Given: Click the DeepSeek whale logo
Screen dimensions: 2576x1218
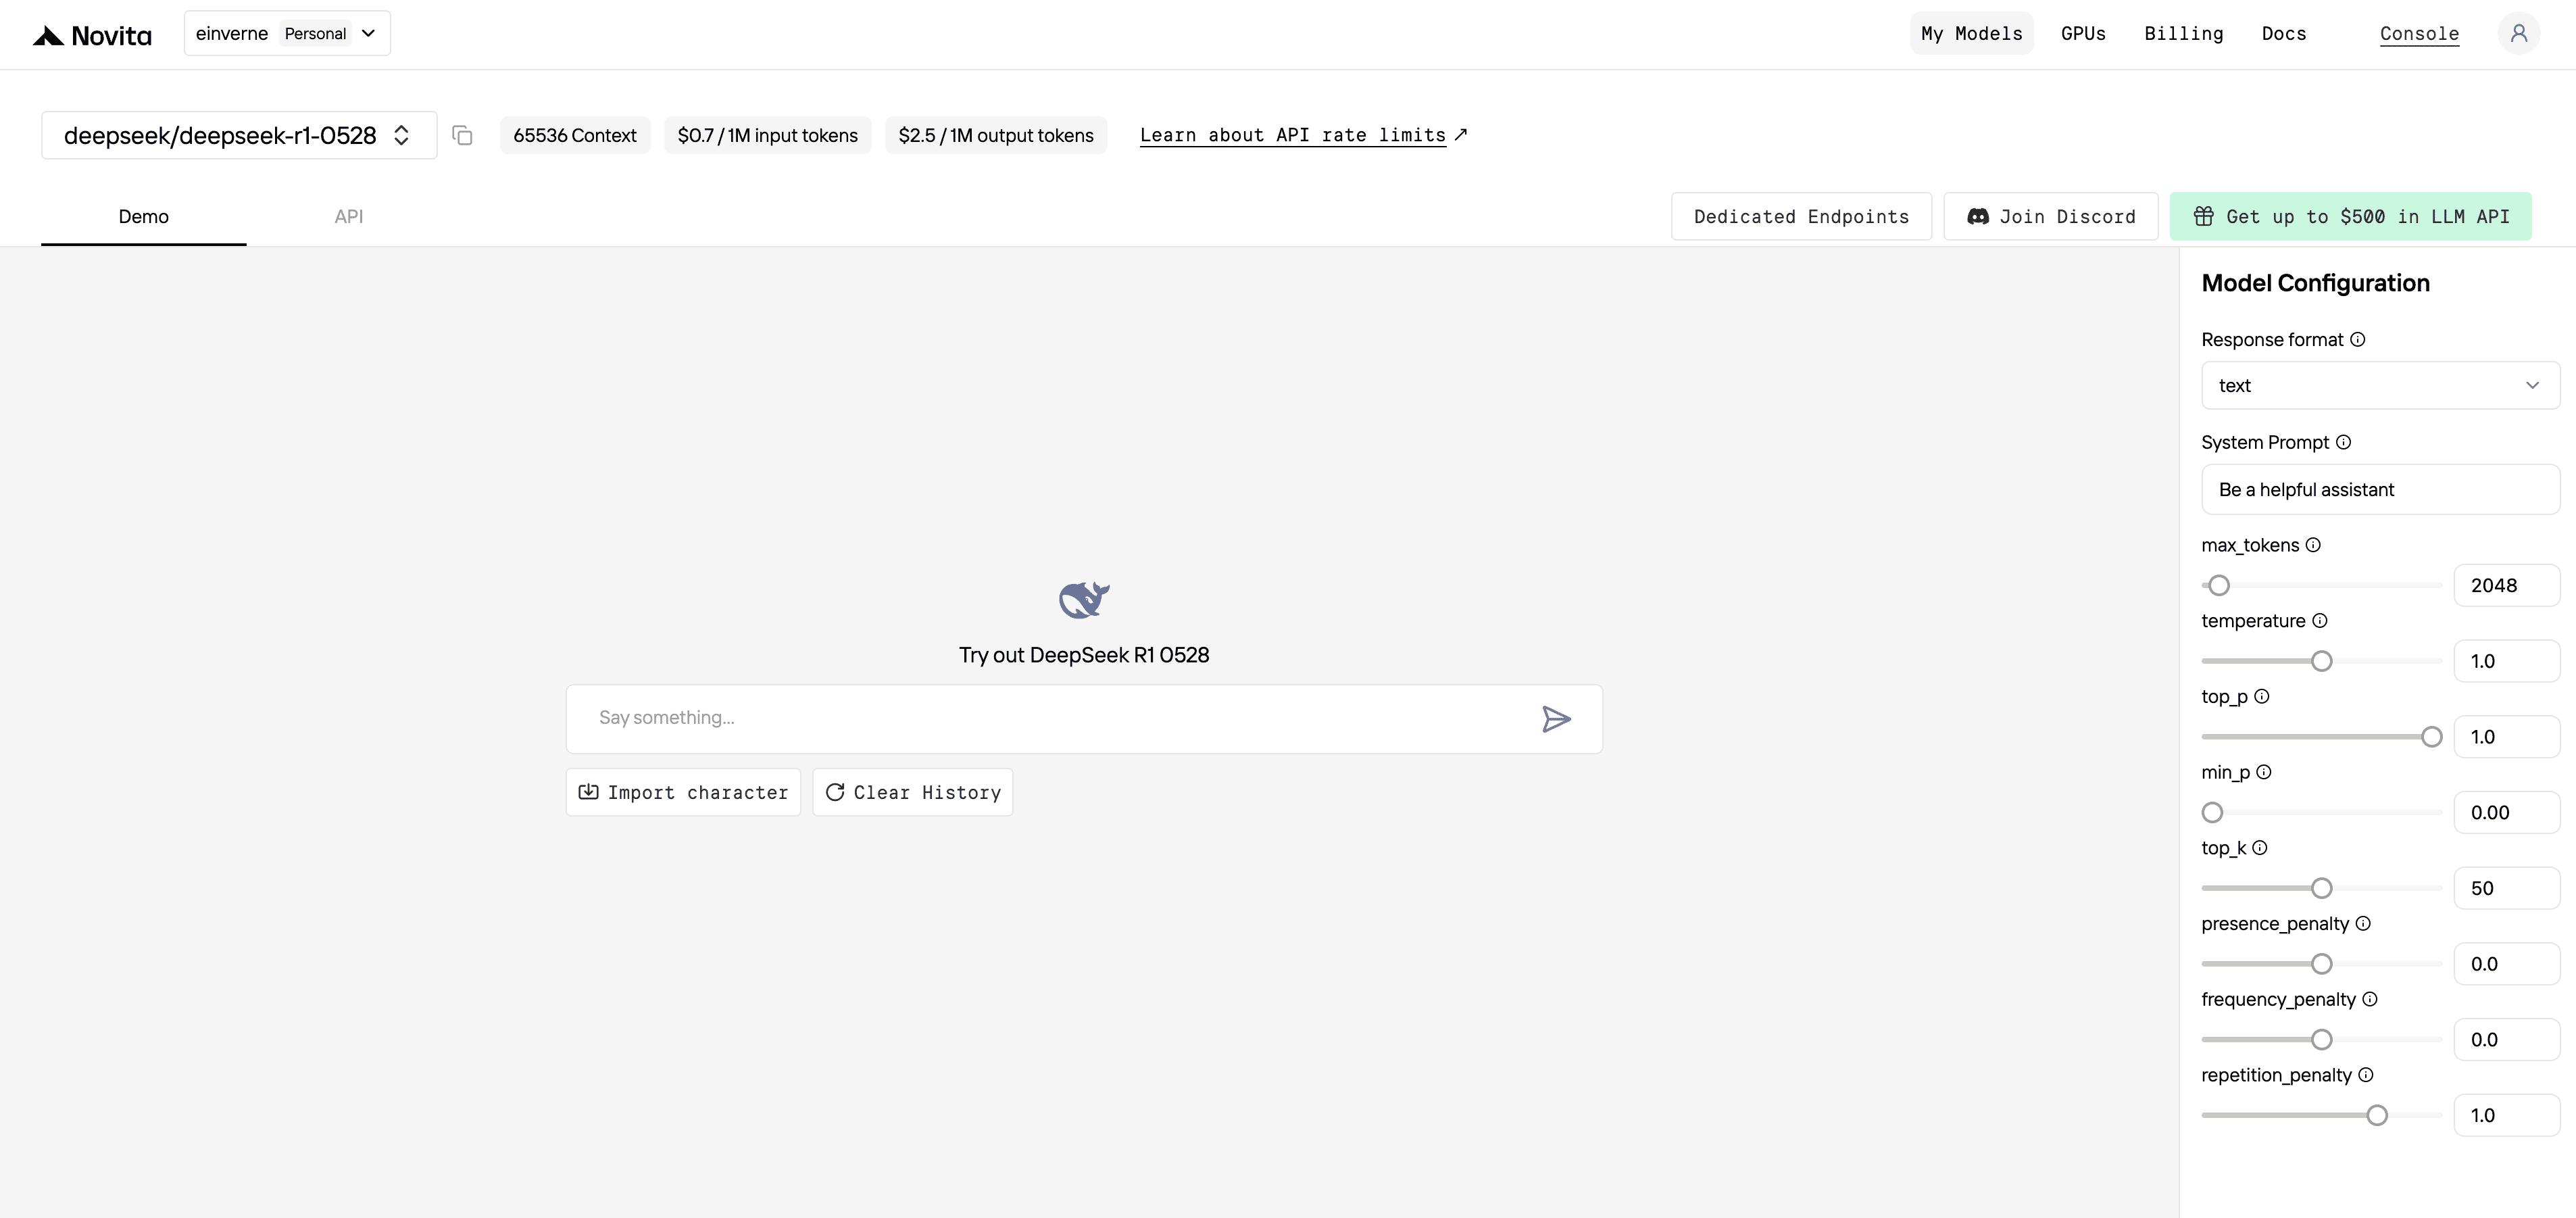Looking at the screenshot, I should pyautogui.click(x=1084, y=600).
